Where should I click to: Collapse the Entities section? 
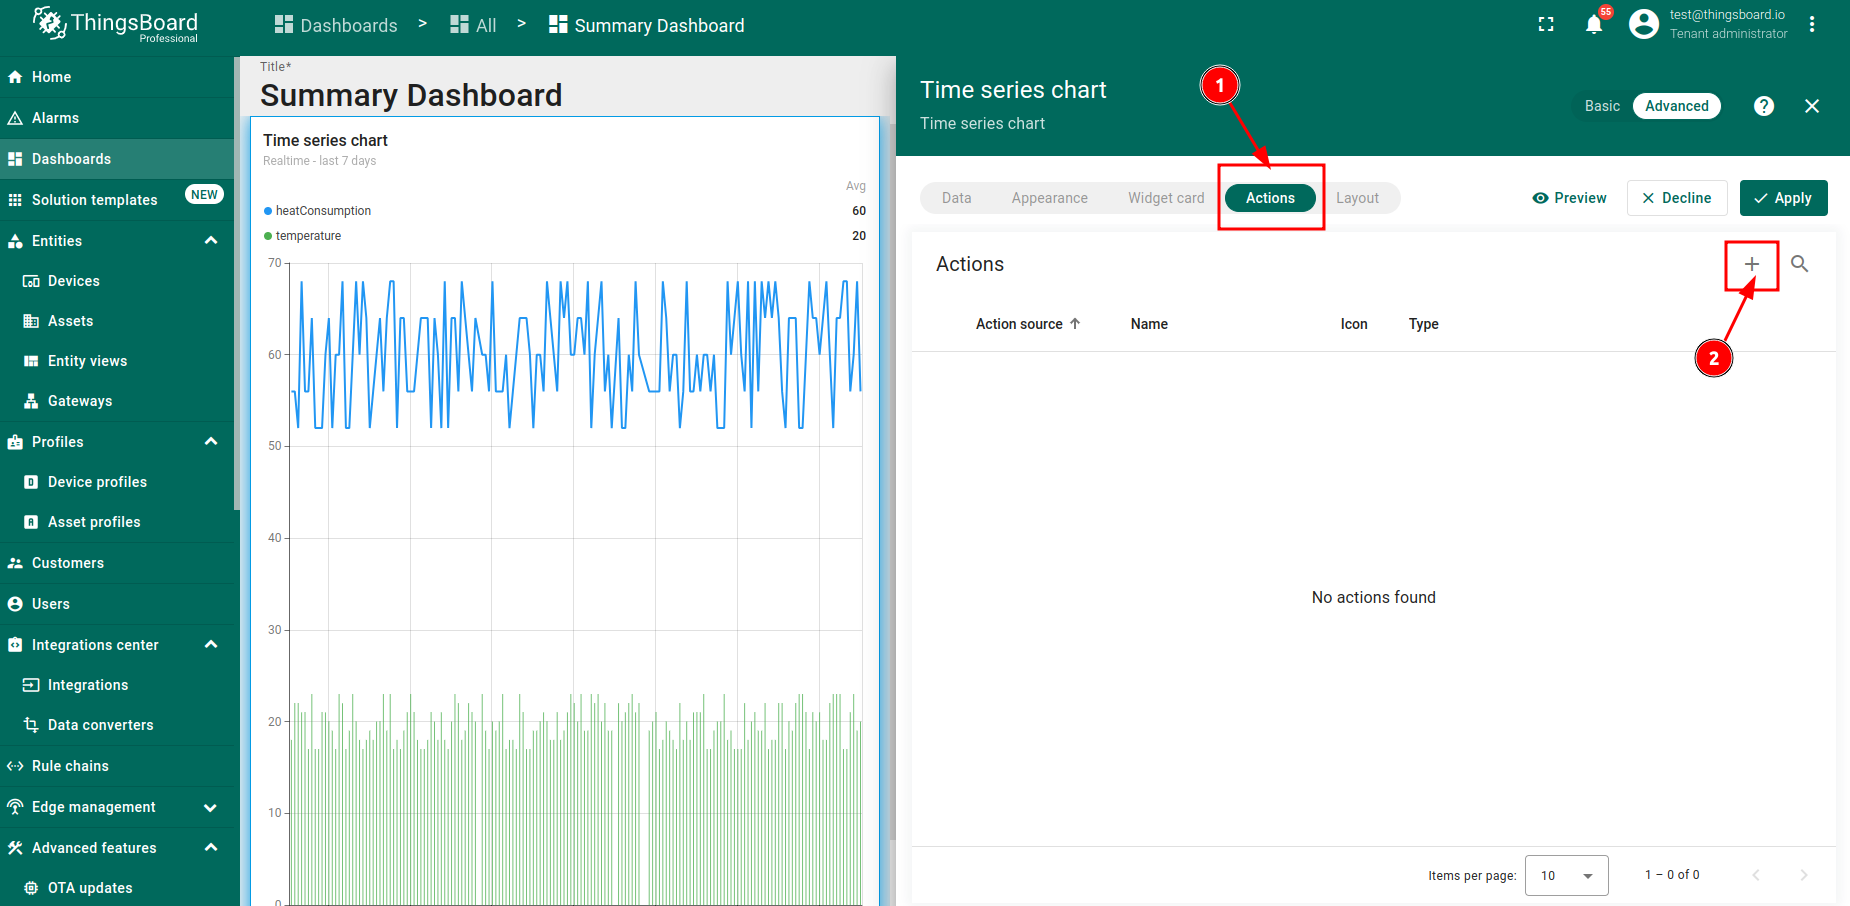211,241
